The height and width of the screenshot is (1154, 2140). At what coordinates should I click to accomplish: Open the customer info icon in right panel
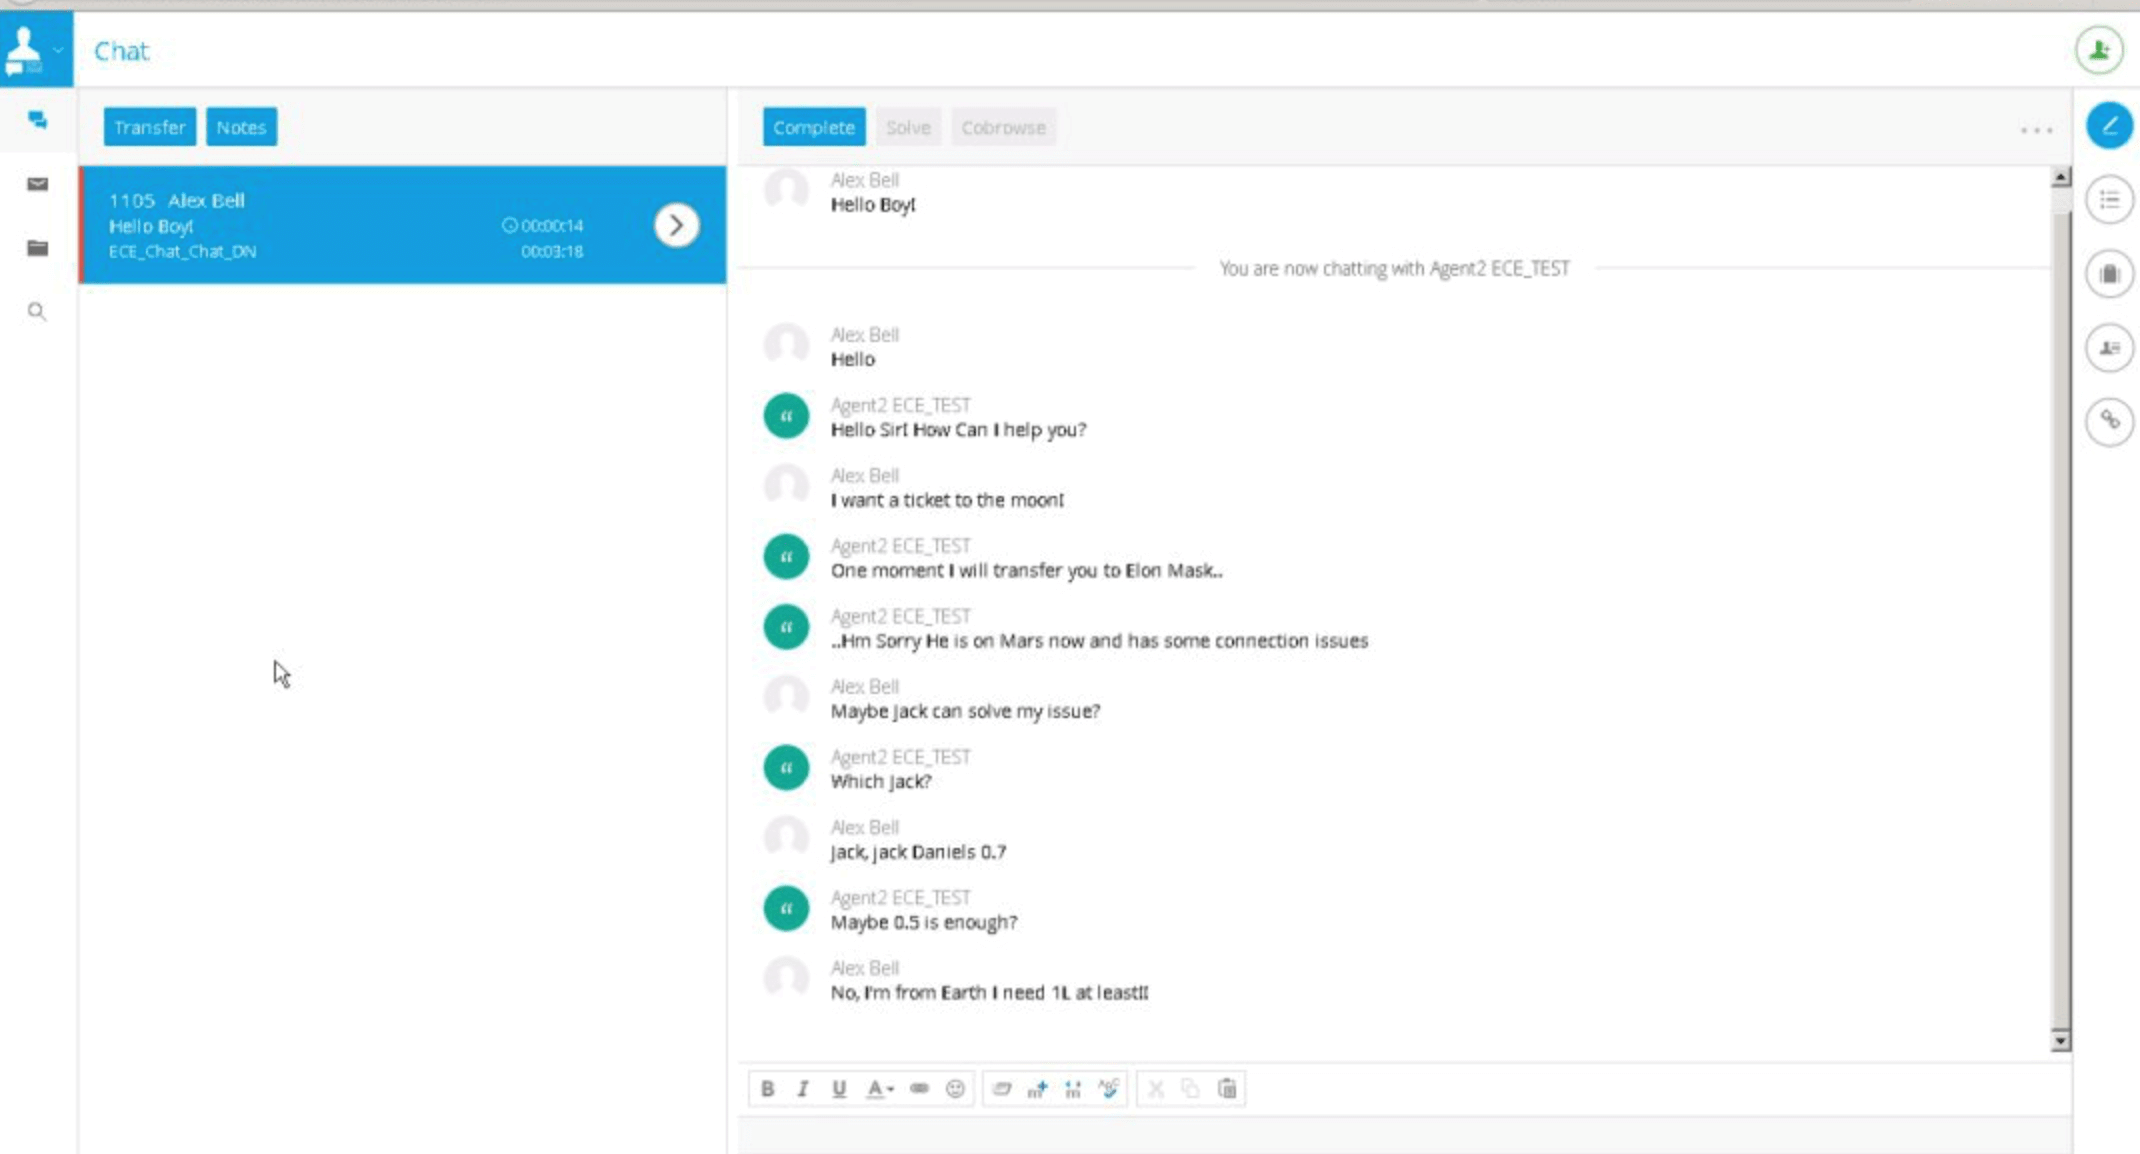point(2109,348)
